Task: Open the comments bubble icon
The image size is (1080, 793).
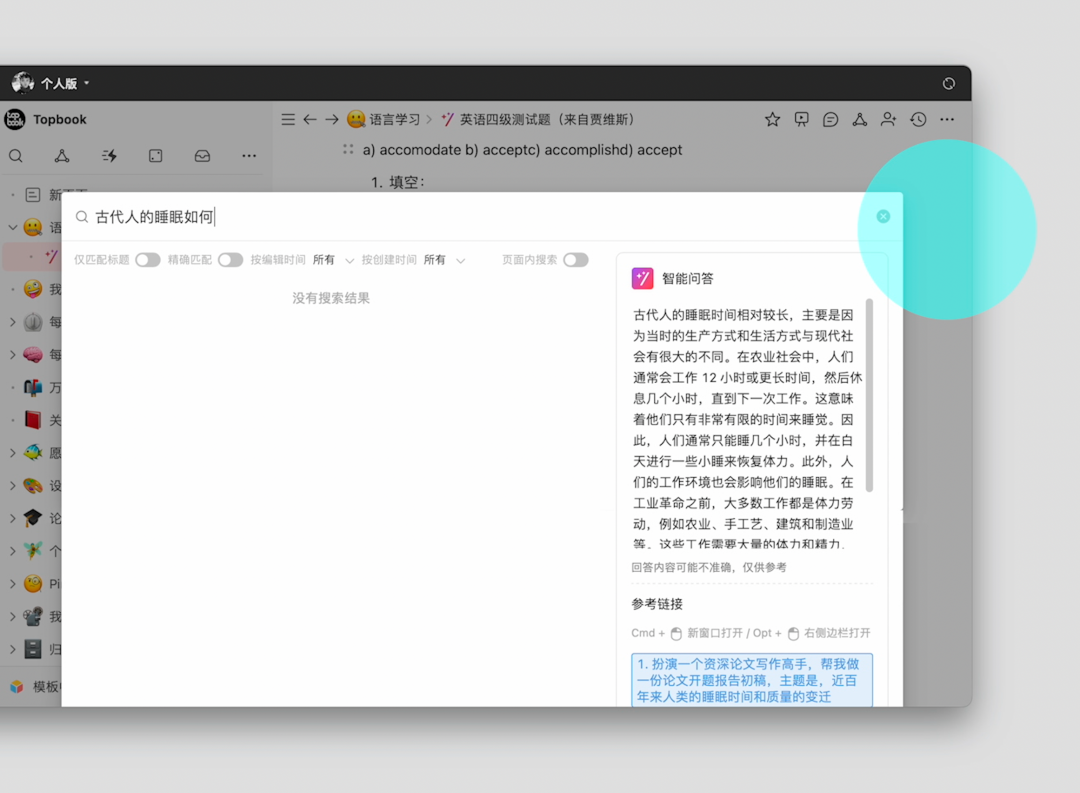Action: pyautogui.click(x=830, y=120)
